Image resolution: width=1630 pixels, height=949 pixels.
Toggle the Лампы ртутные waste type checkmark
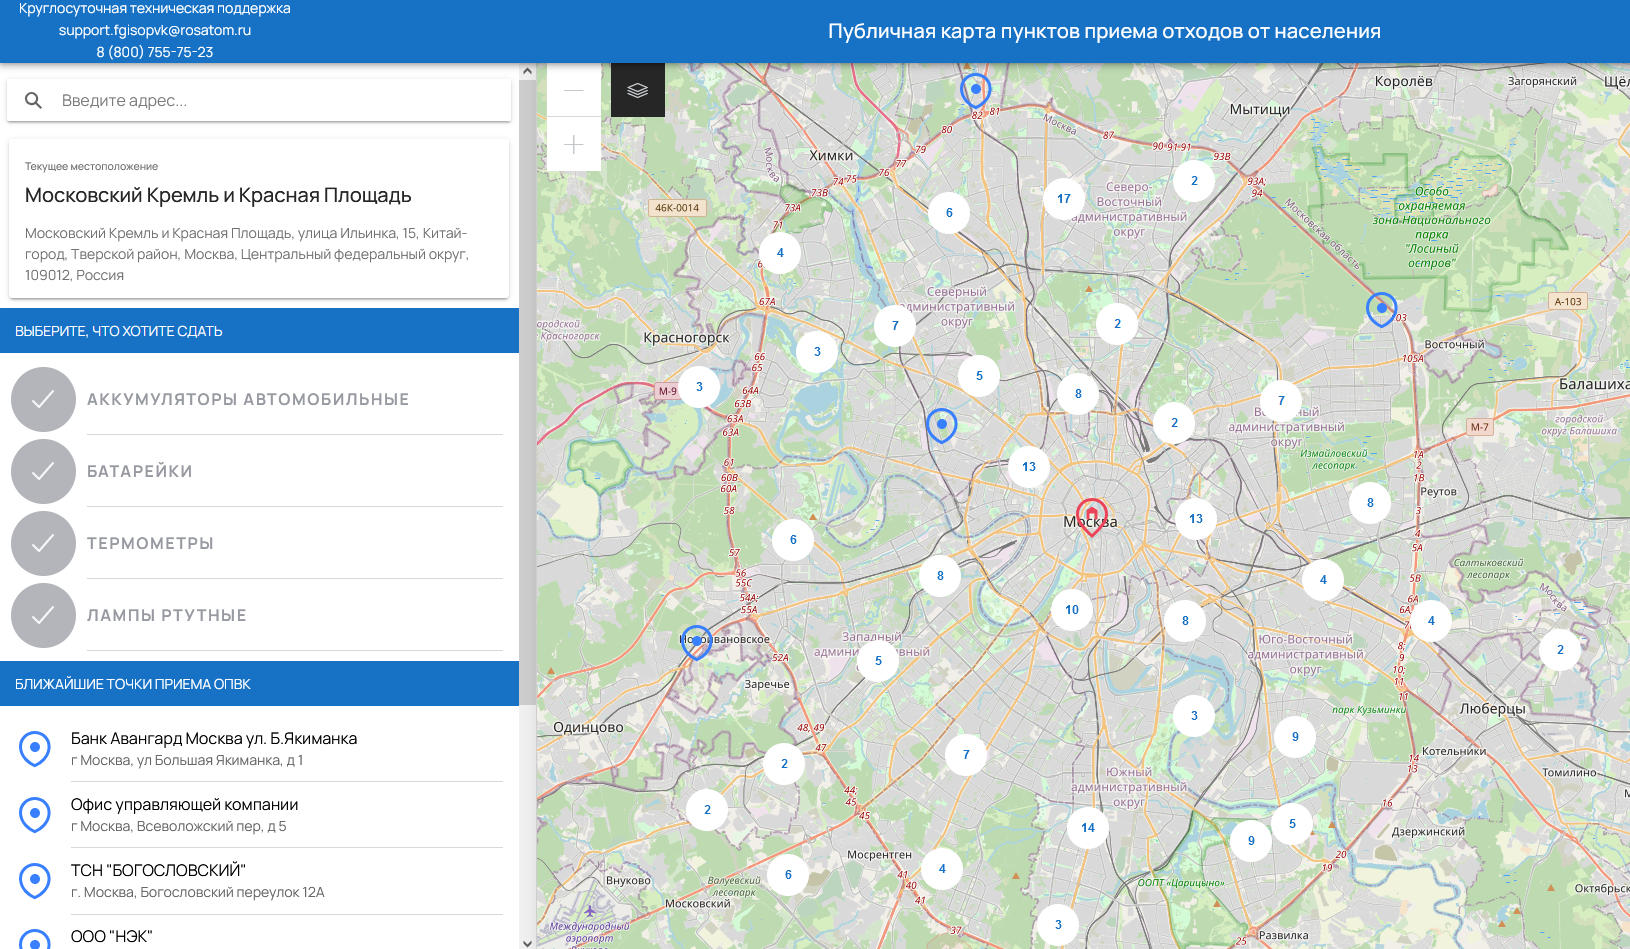(43, 616)
